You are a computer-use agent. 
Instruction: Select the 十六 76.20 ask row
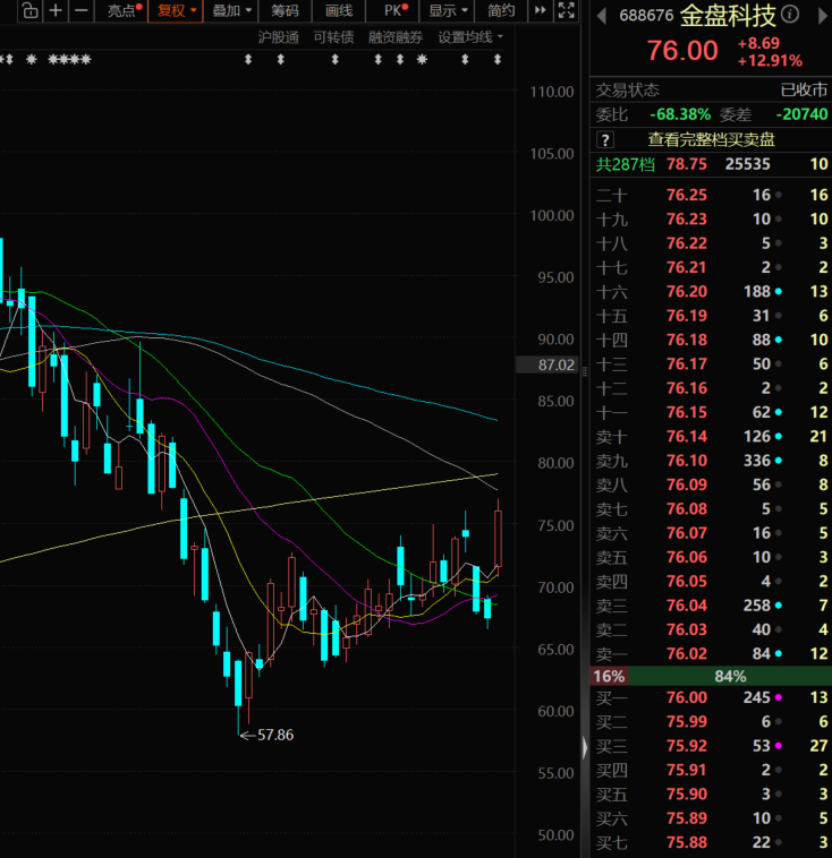point(710,292)
